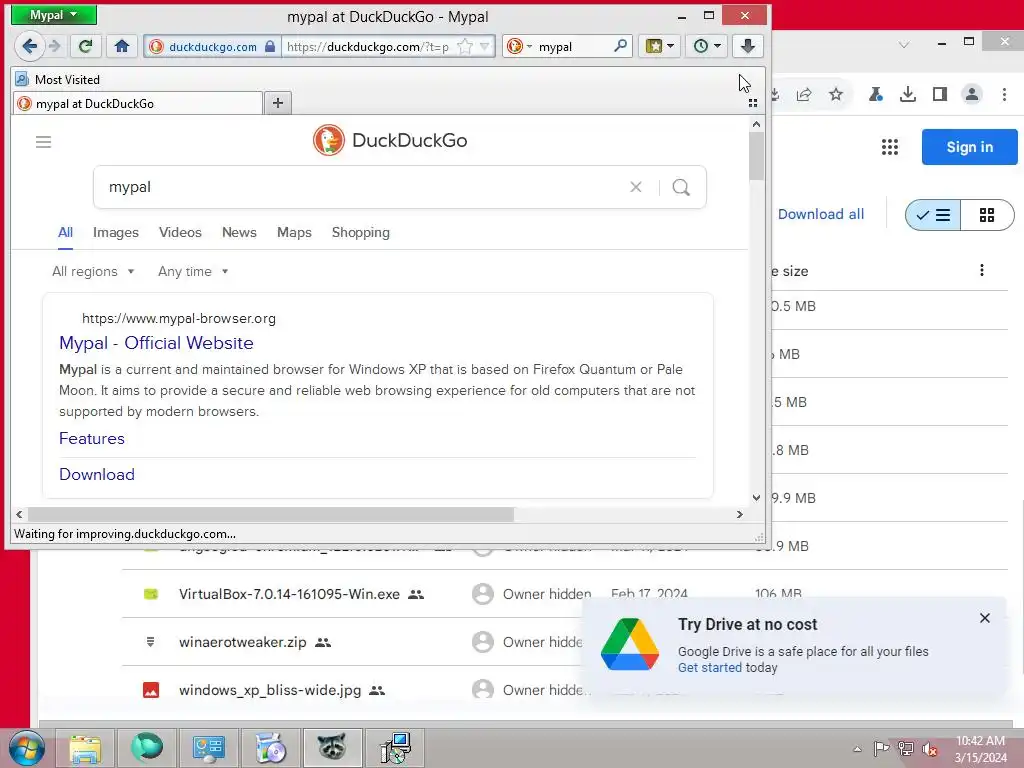The width and height of the screenshot is (1024, 768).
Task: Select the mypal at DuckDuckGo tab
Action: 137,103
